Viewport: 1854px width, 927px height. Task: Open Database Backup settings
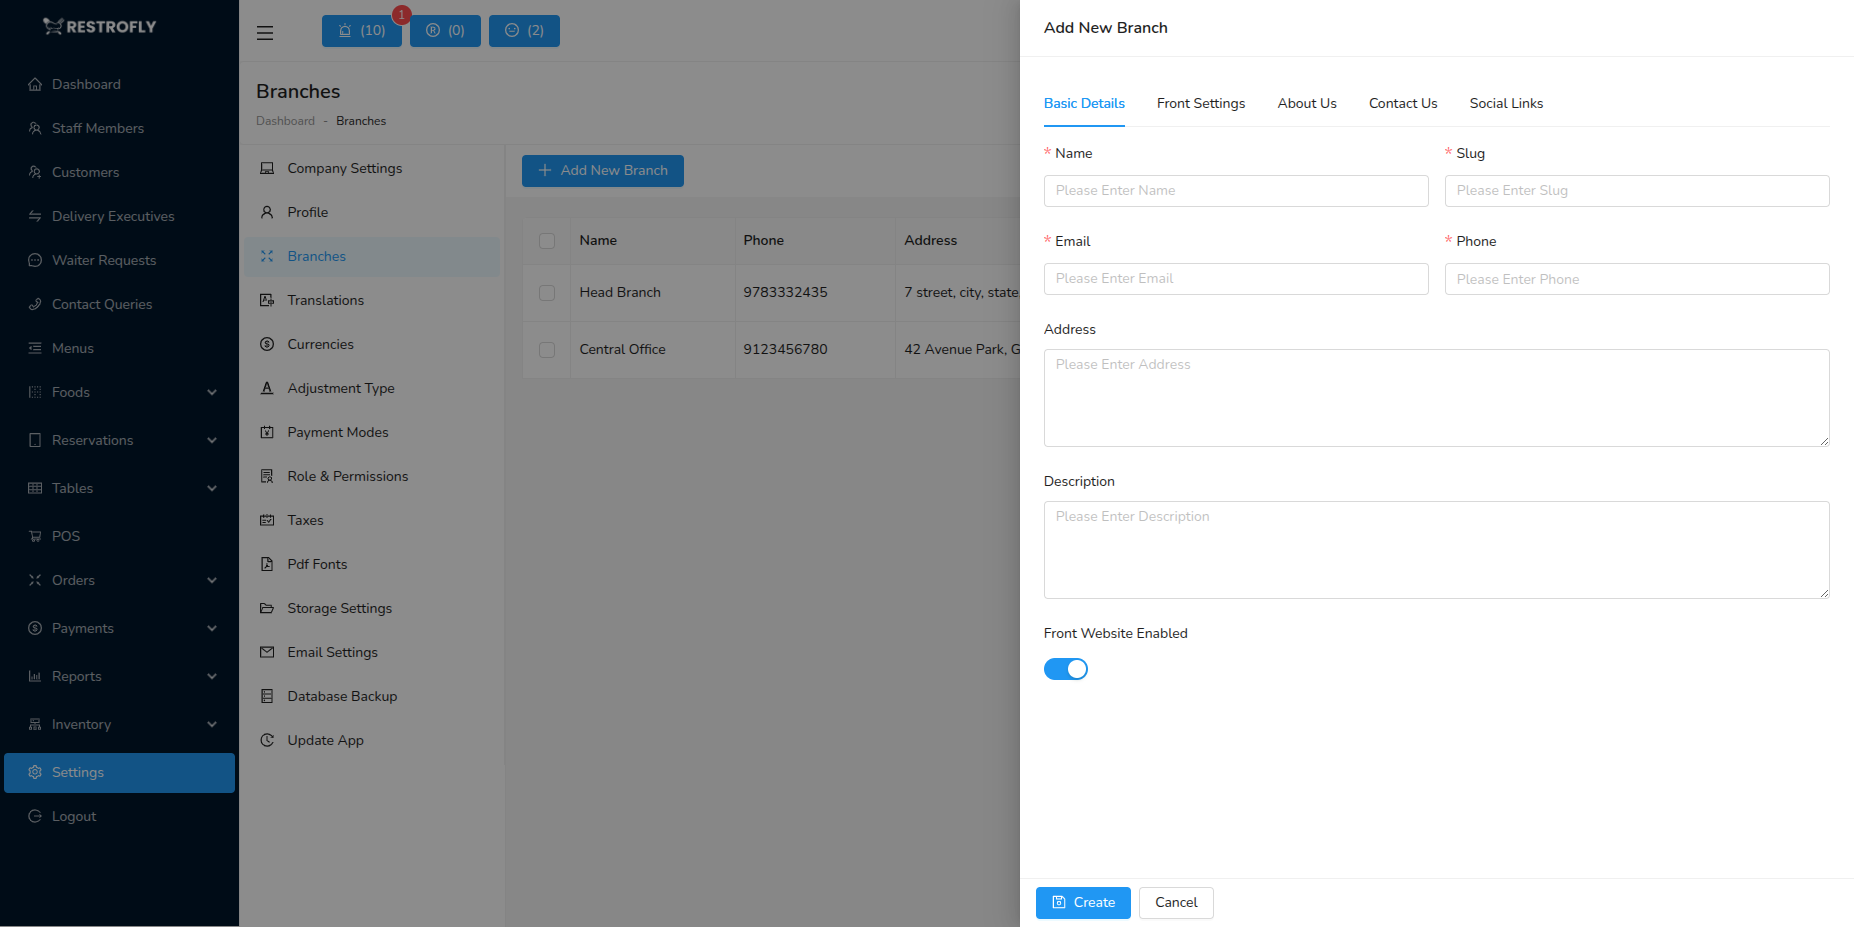[x=340, y=696]
